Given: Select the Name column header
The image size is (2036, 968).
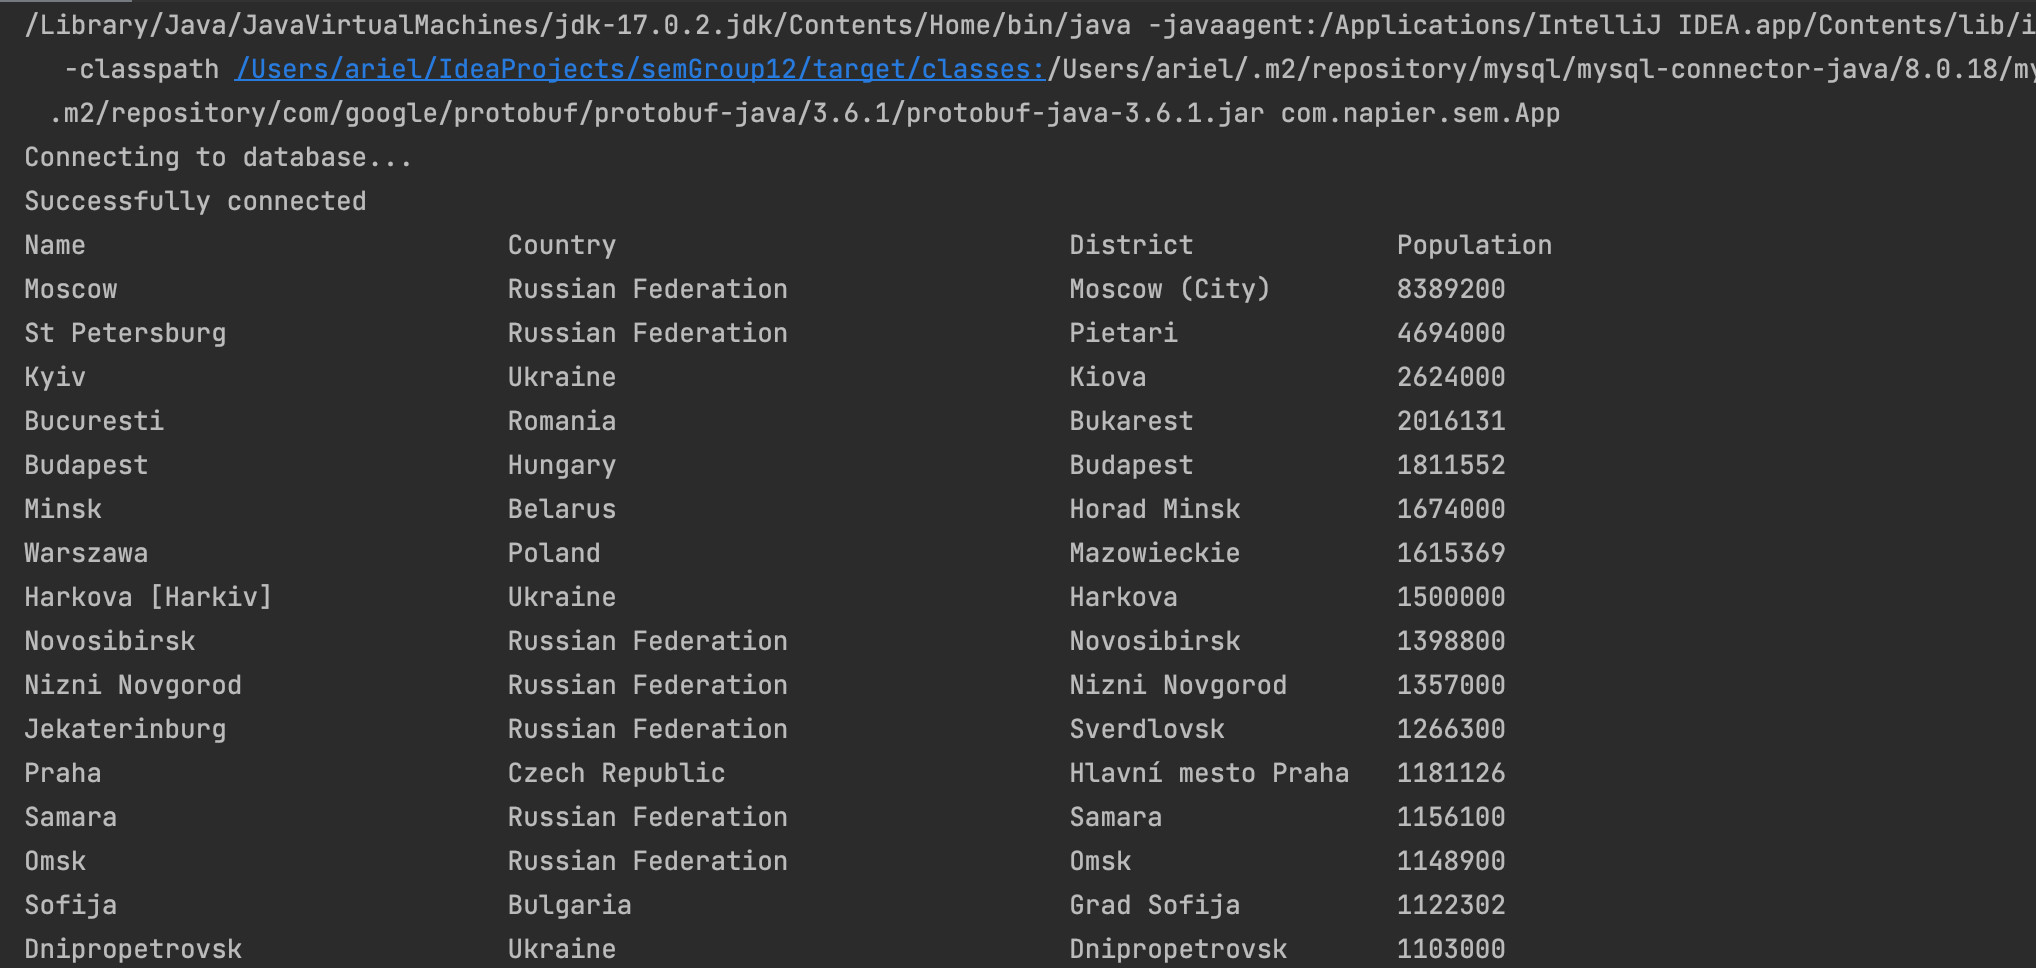Looking at the screenshot, I should [55, 245].
